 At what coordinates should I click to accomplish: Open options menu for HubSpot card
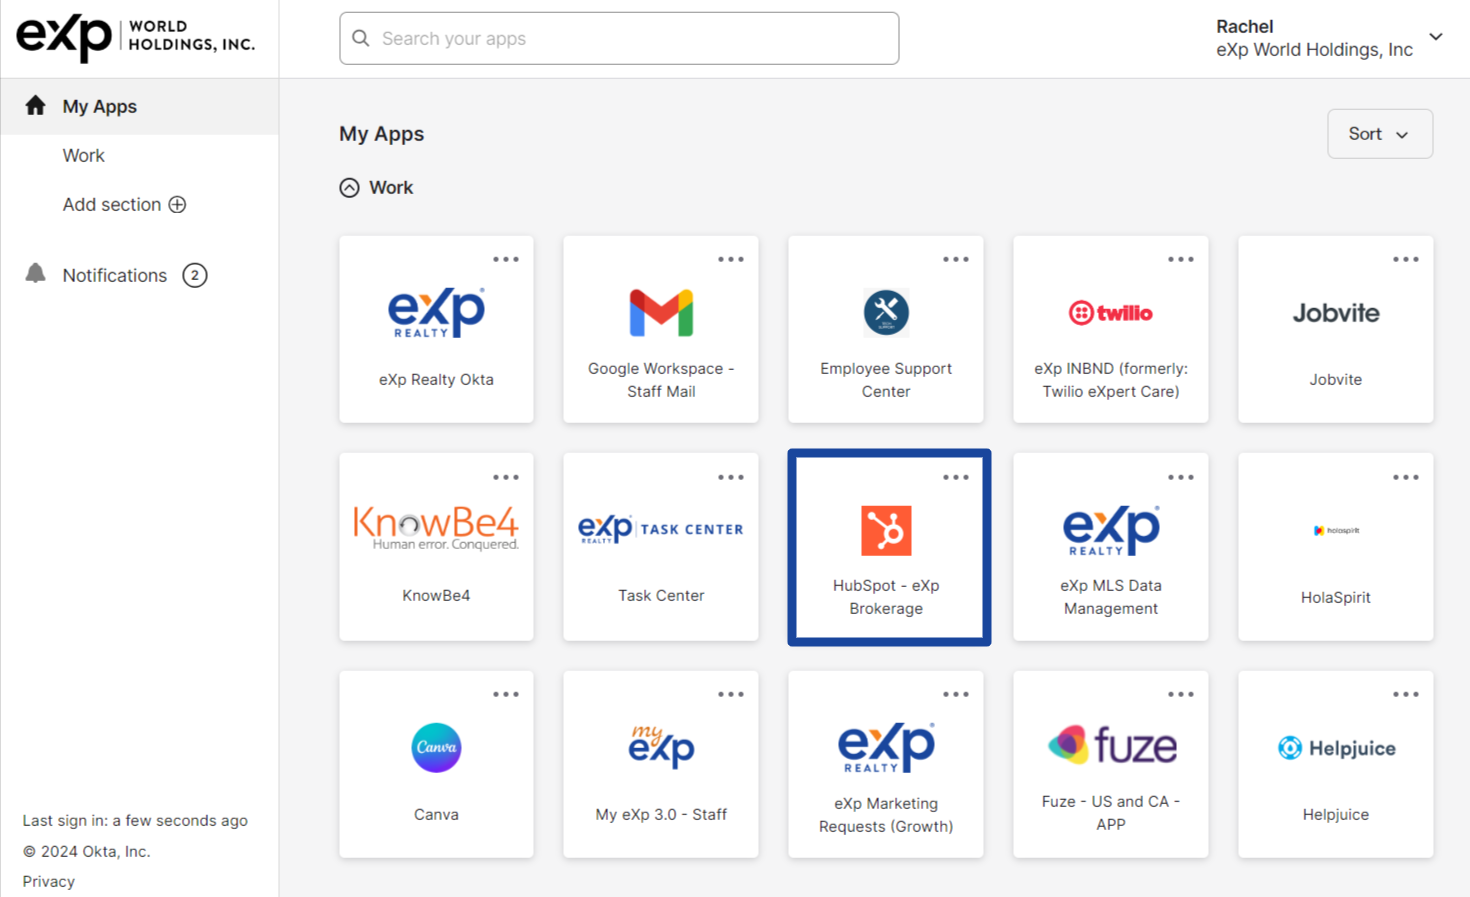(x=956, y=477)
